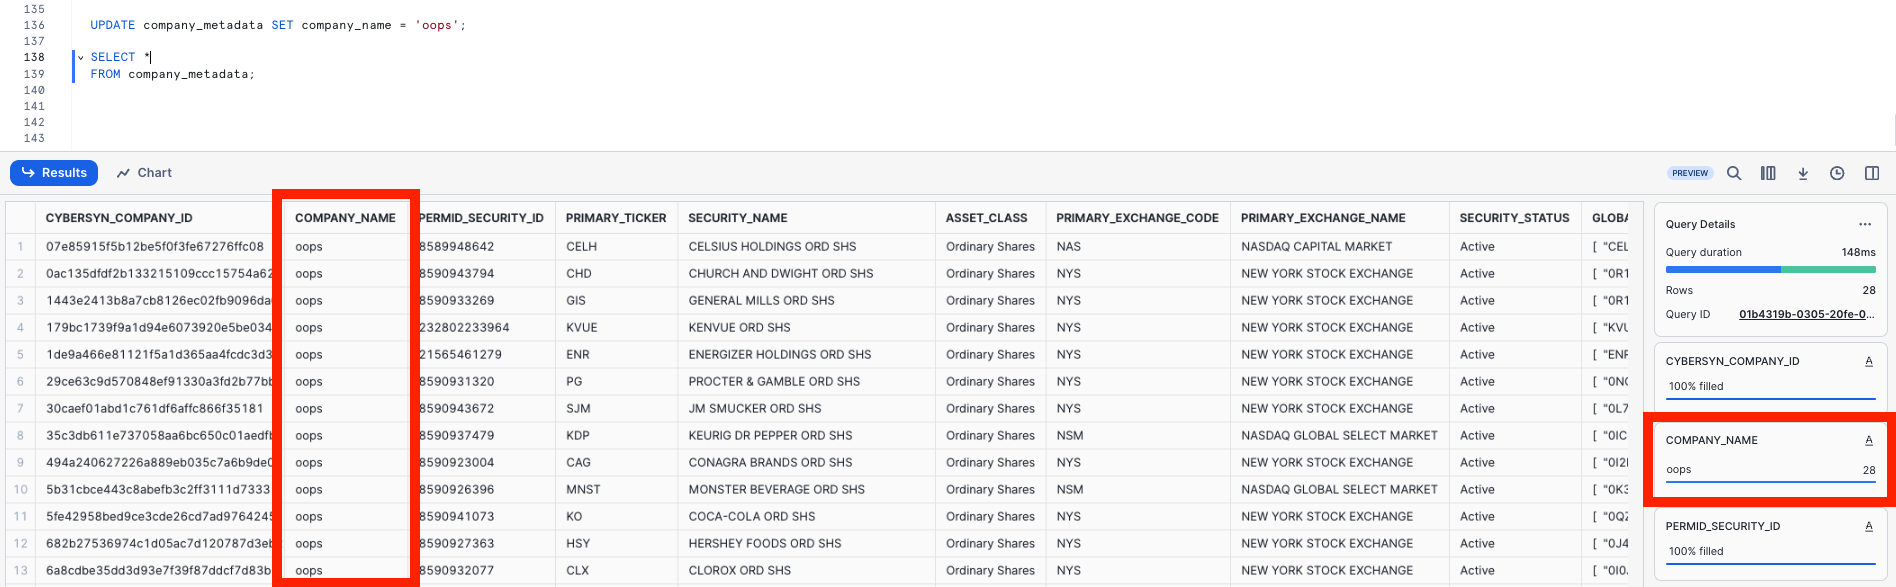Click the text type icon for PERMID_SECURITY_ID

coord(1868,526)
